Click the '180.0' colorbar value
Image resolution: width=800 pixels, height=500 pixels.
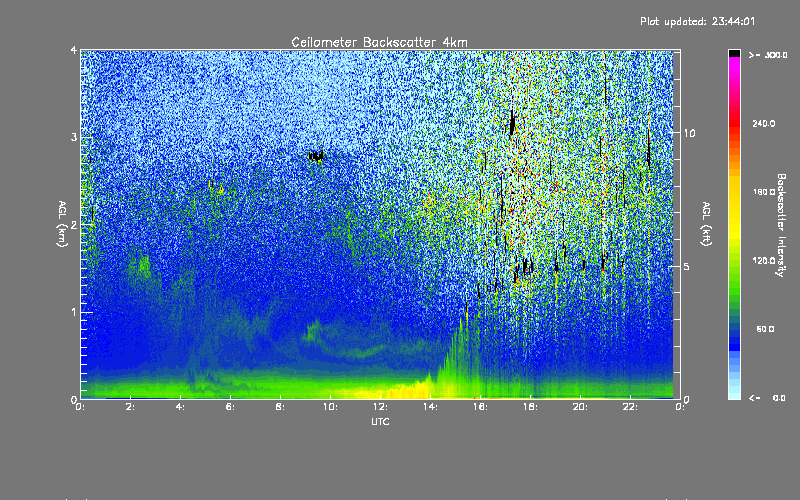tap(764, 192)
